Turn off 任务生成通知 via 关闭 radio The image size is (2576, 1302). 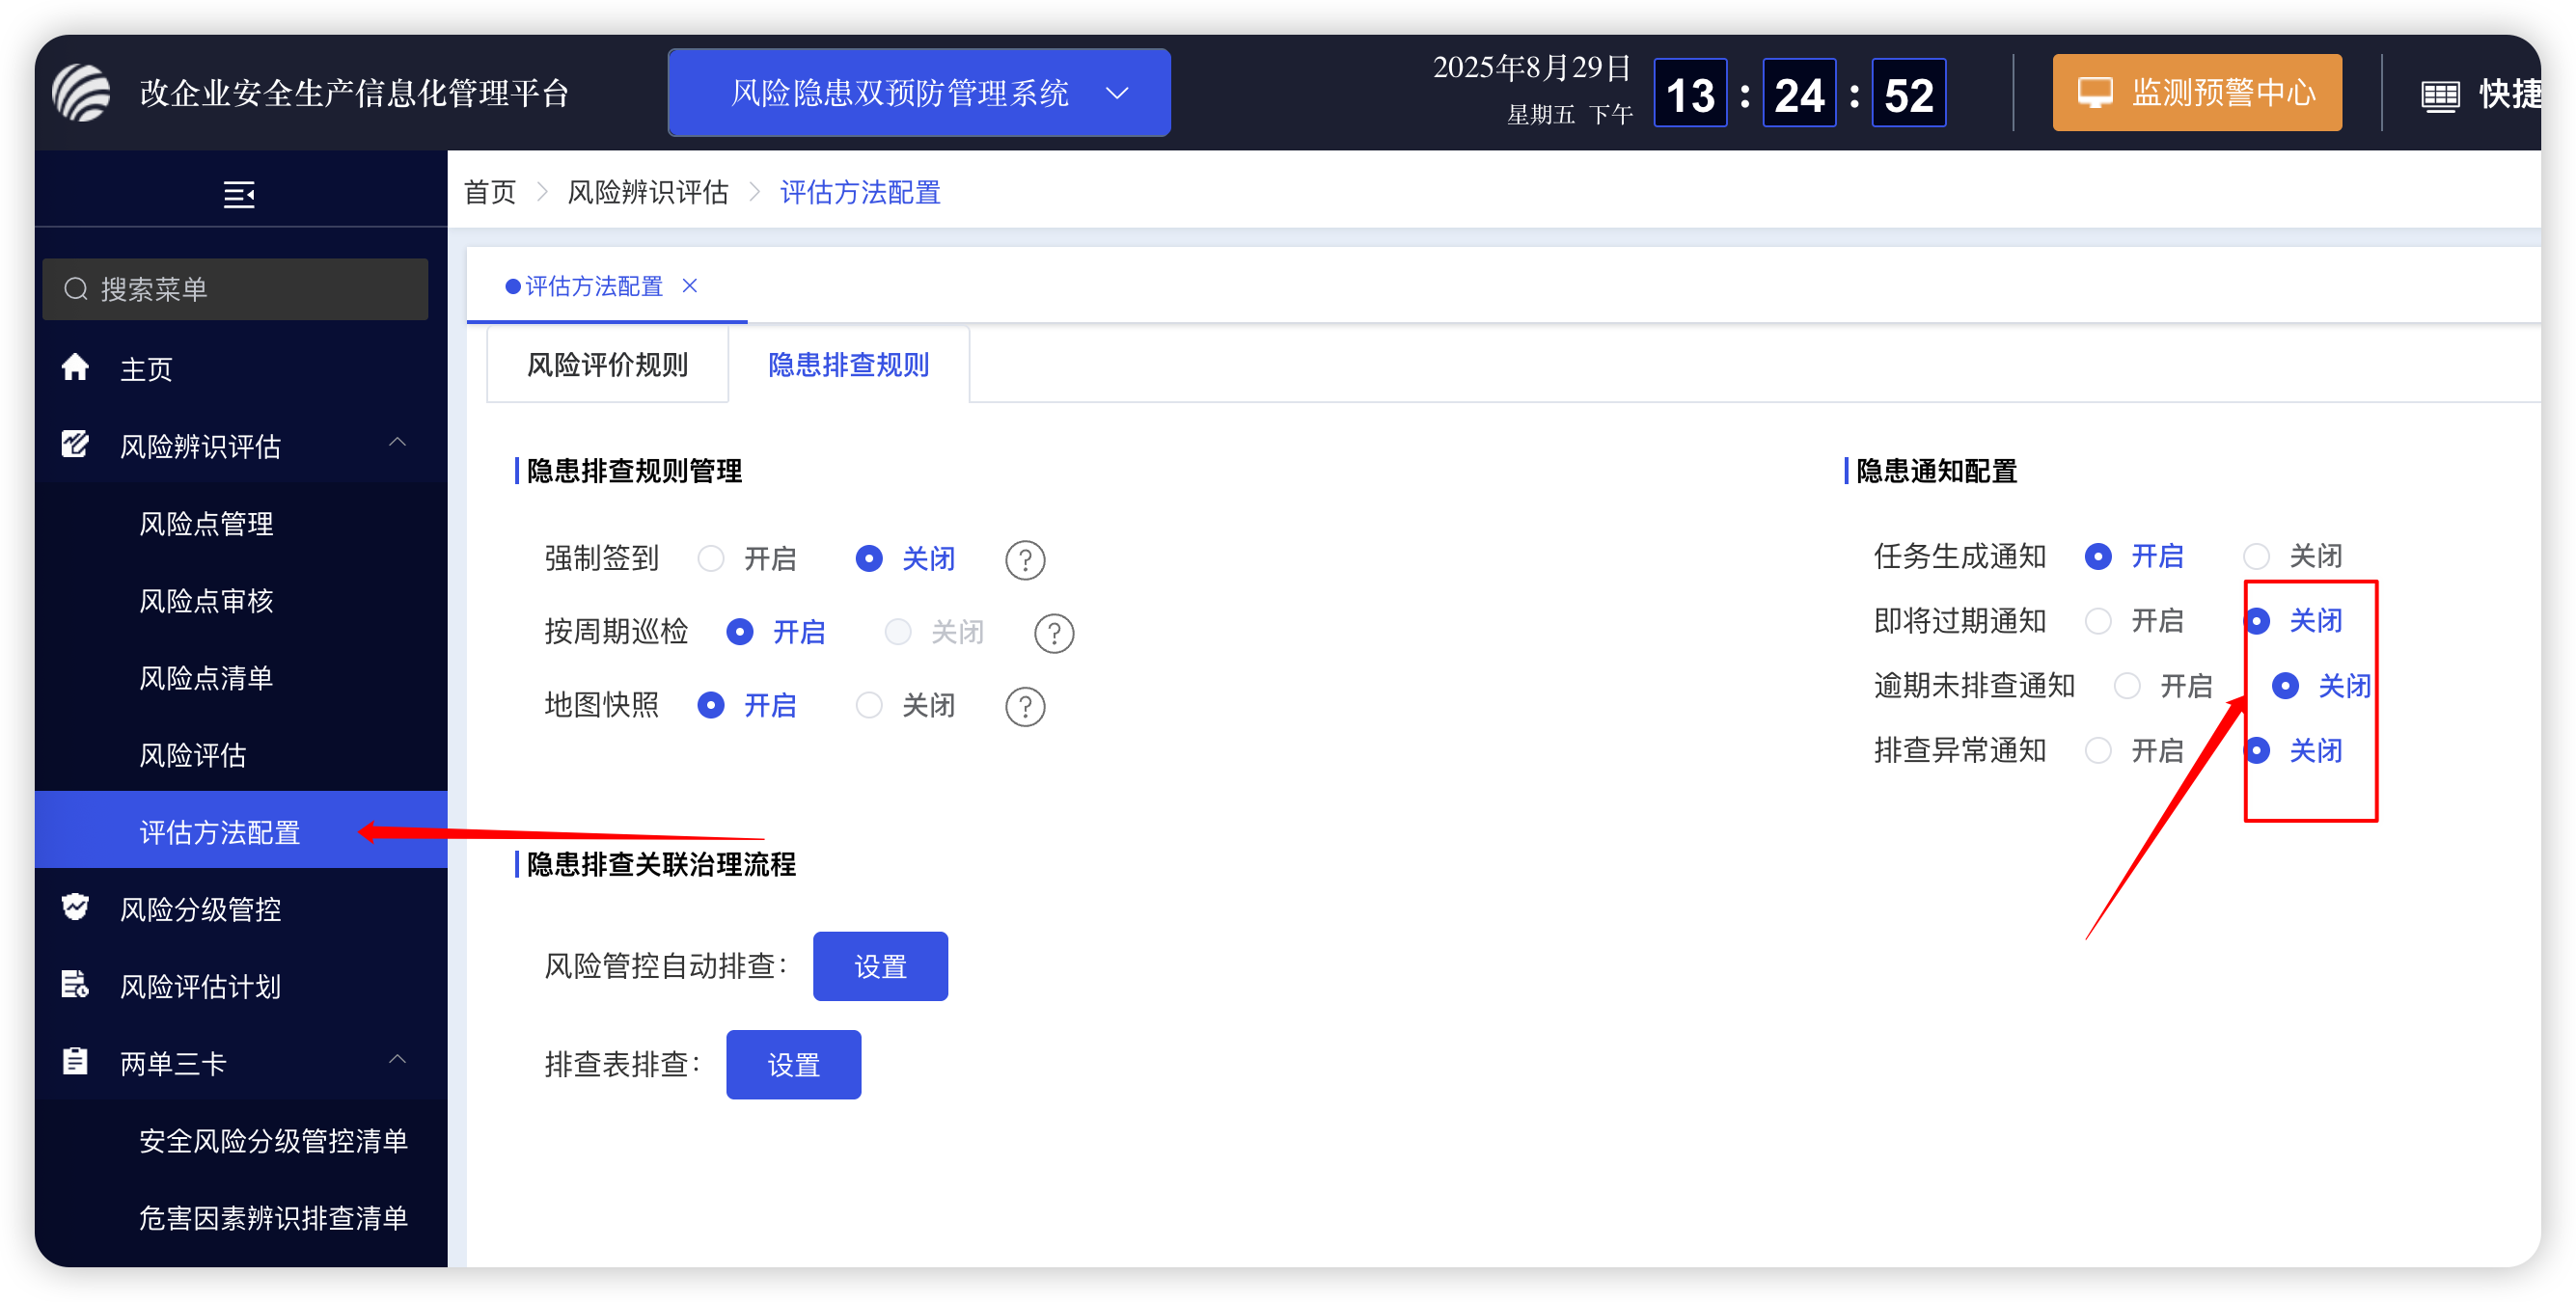click(2256, 556)
